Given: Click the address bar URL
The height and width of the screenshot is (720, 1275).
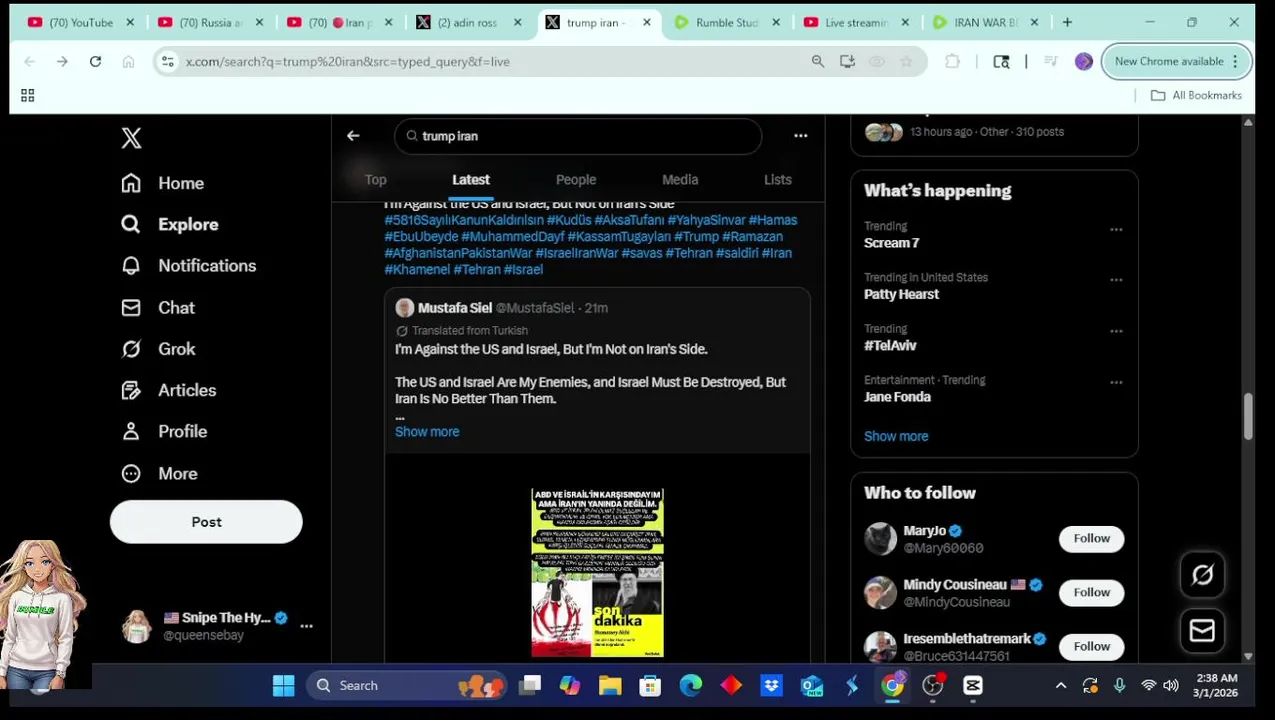Looking at the screenshot, I should tap(348, 62).
